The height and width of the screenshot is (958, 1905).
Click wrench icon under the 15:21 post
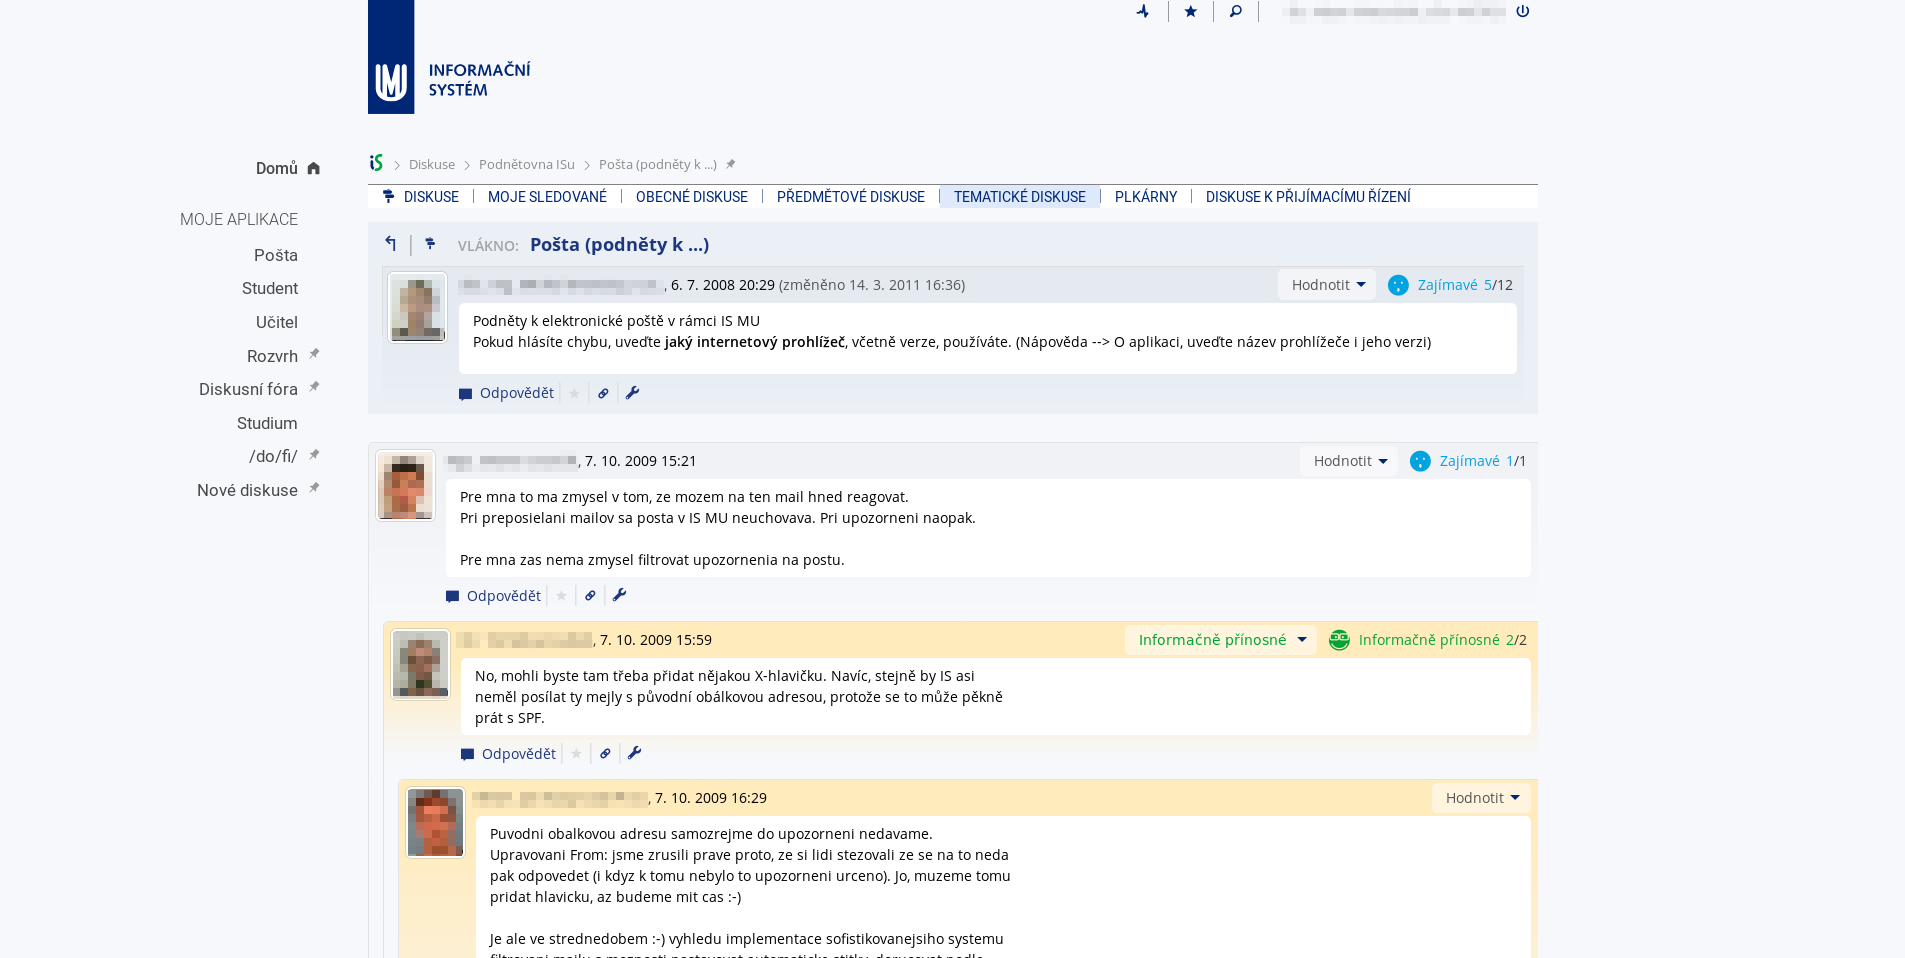point(619,596)
